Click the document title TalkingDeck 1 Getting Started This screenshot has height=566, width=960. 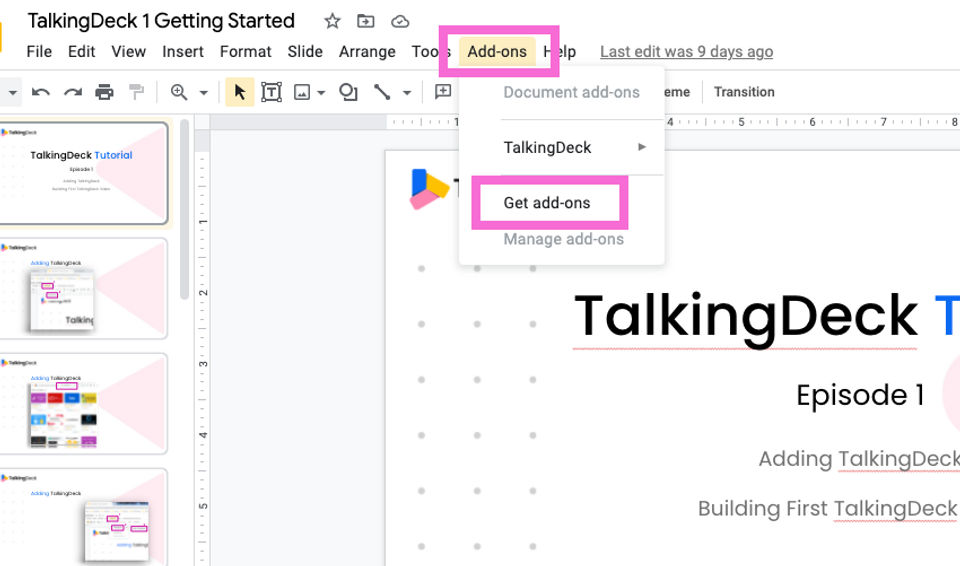pyautogui.click(x=161, y=21)
